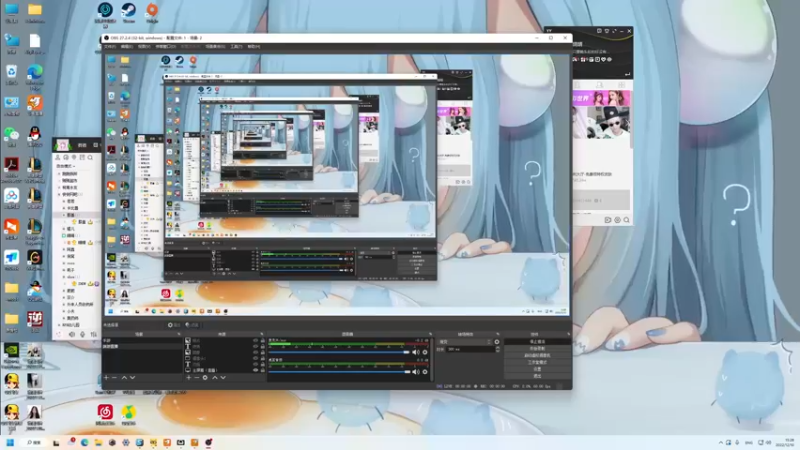
Task: Toggle visibility eye of display capture source row
Action: [x=256, y=370]
